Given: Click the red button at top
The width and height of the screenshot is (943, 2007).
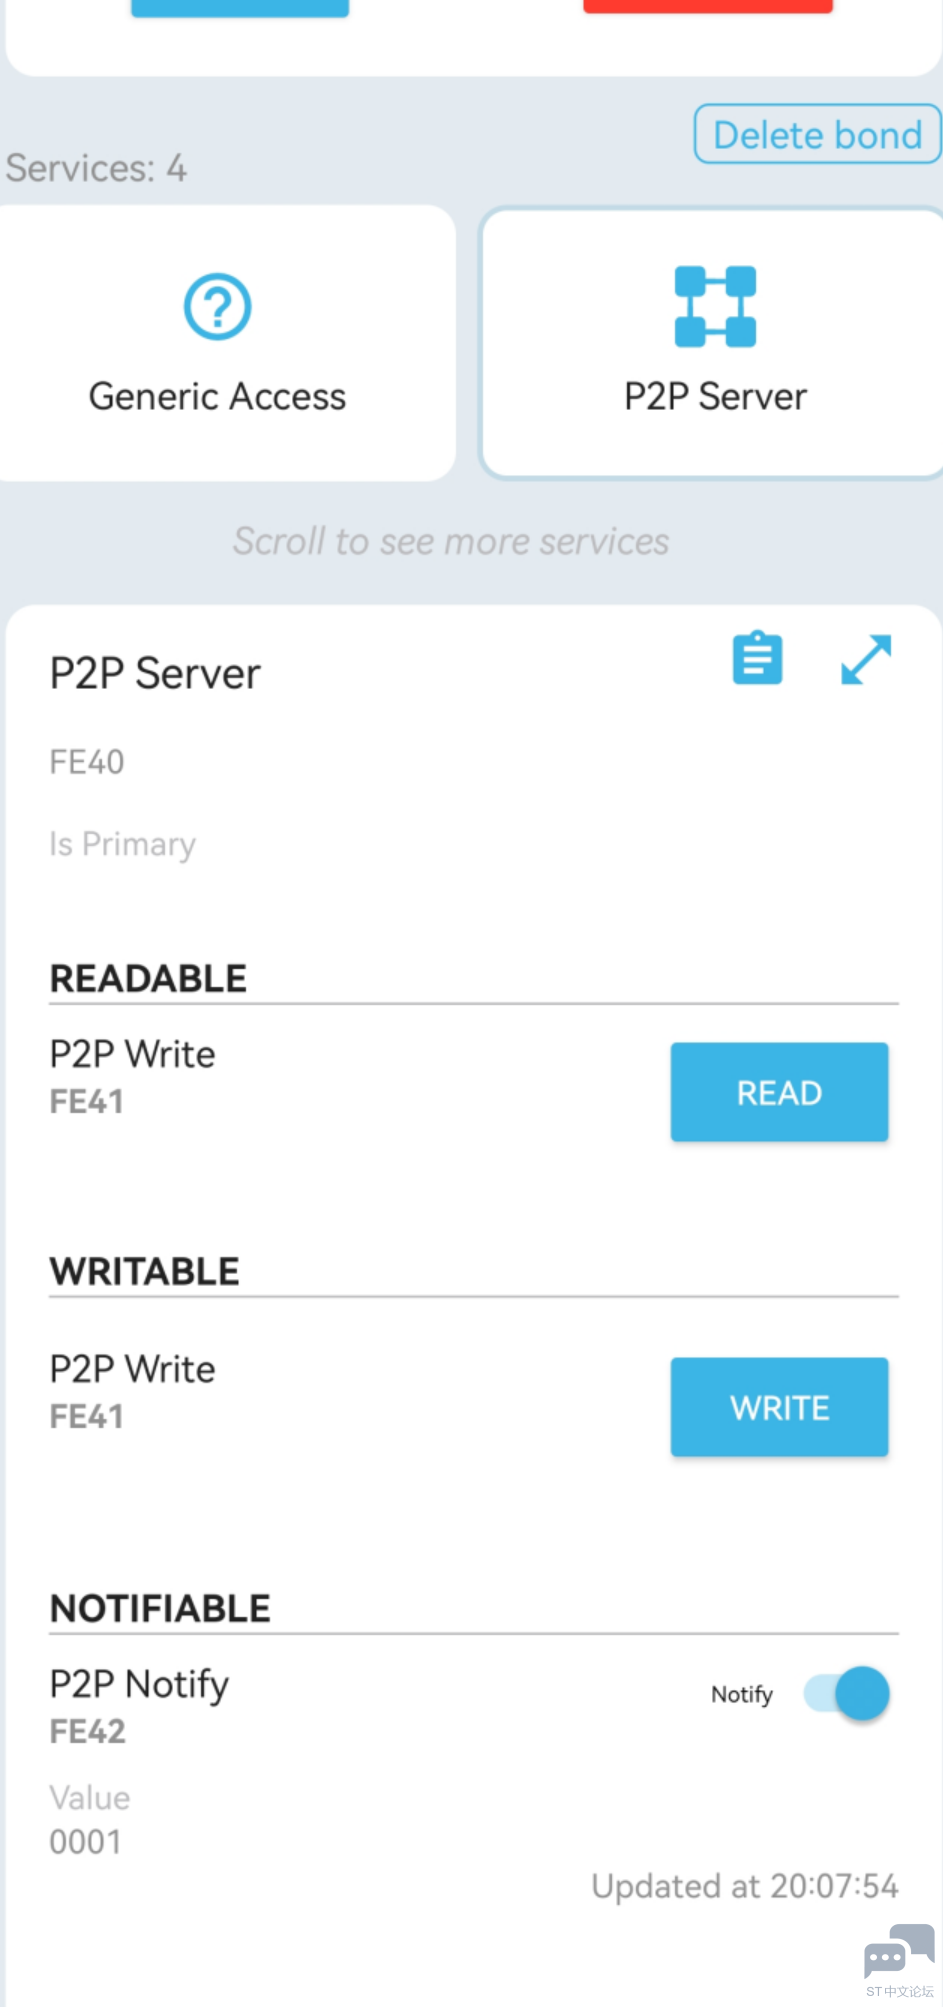Looking at the screenshot, I should pyautogui.click(x=708, y=6).
